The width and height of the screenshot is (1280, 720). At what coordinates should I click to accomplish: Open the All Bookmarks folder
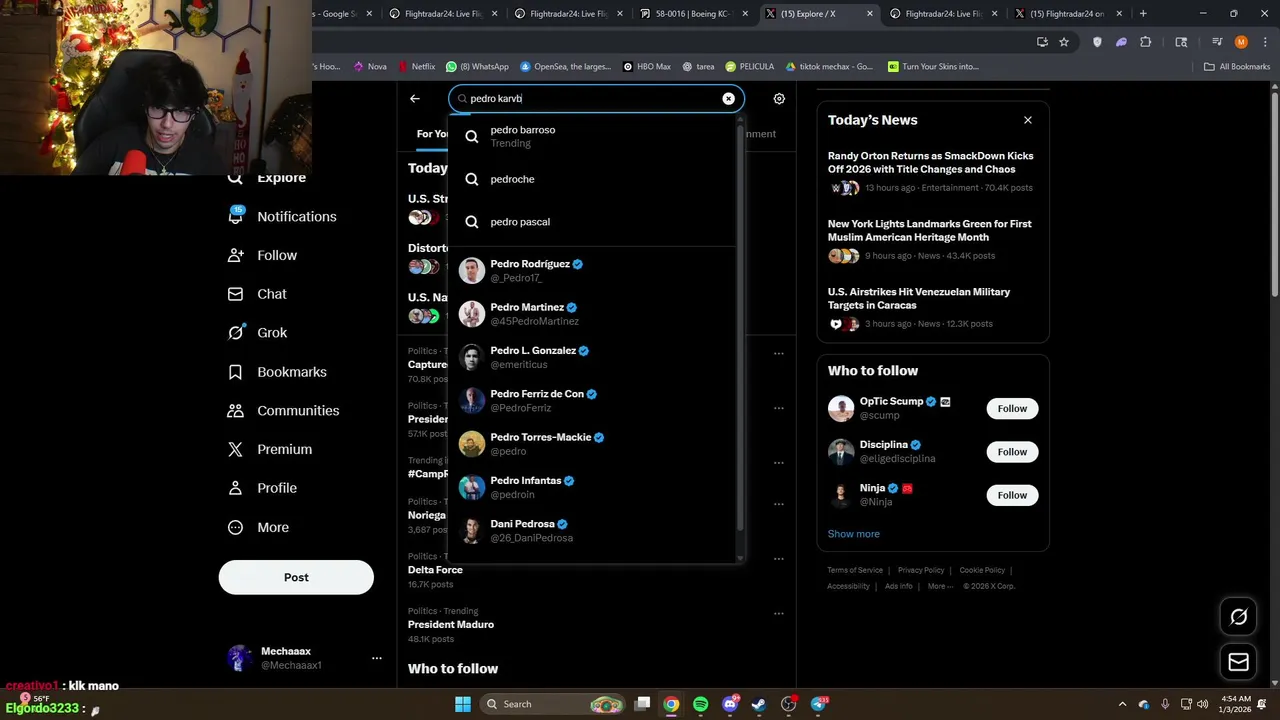point(1237,67)
